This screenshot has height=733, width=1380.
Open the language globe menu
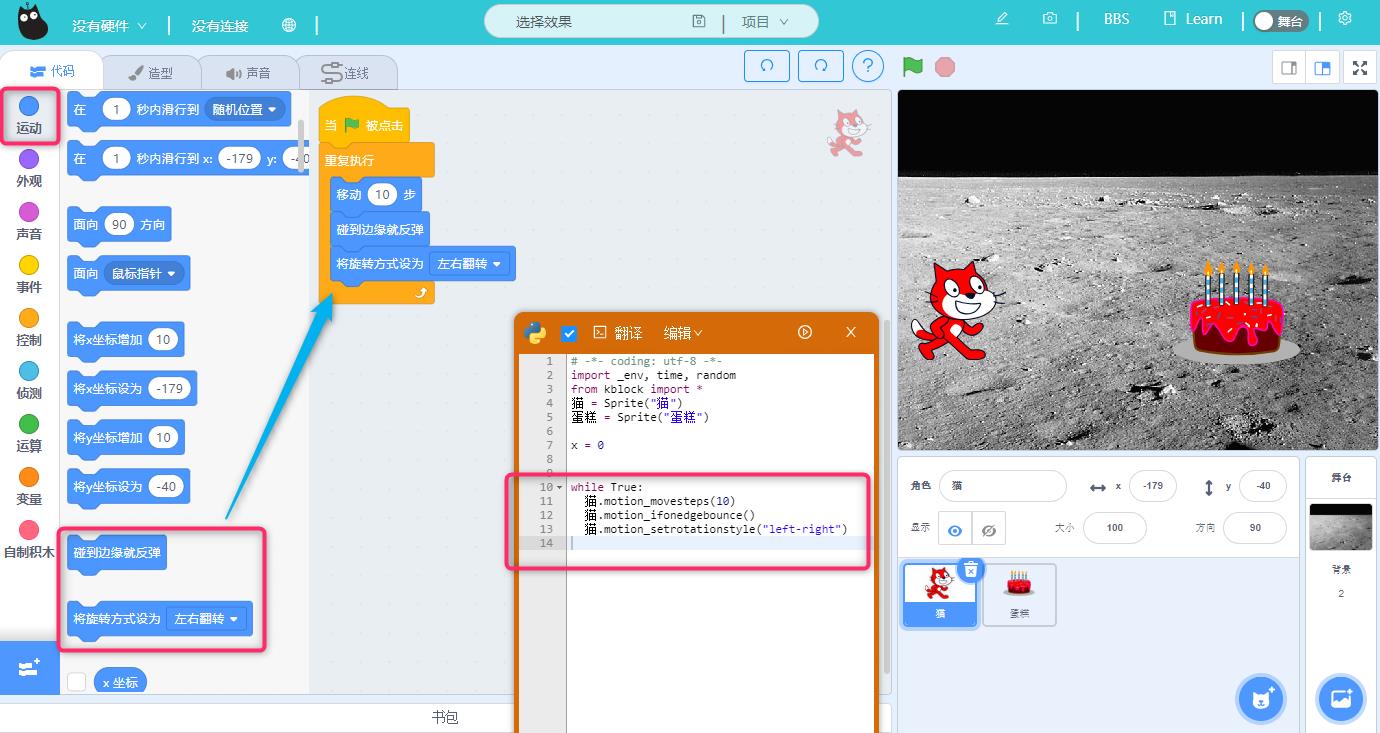pos(289,25)
